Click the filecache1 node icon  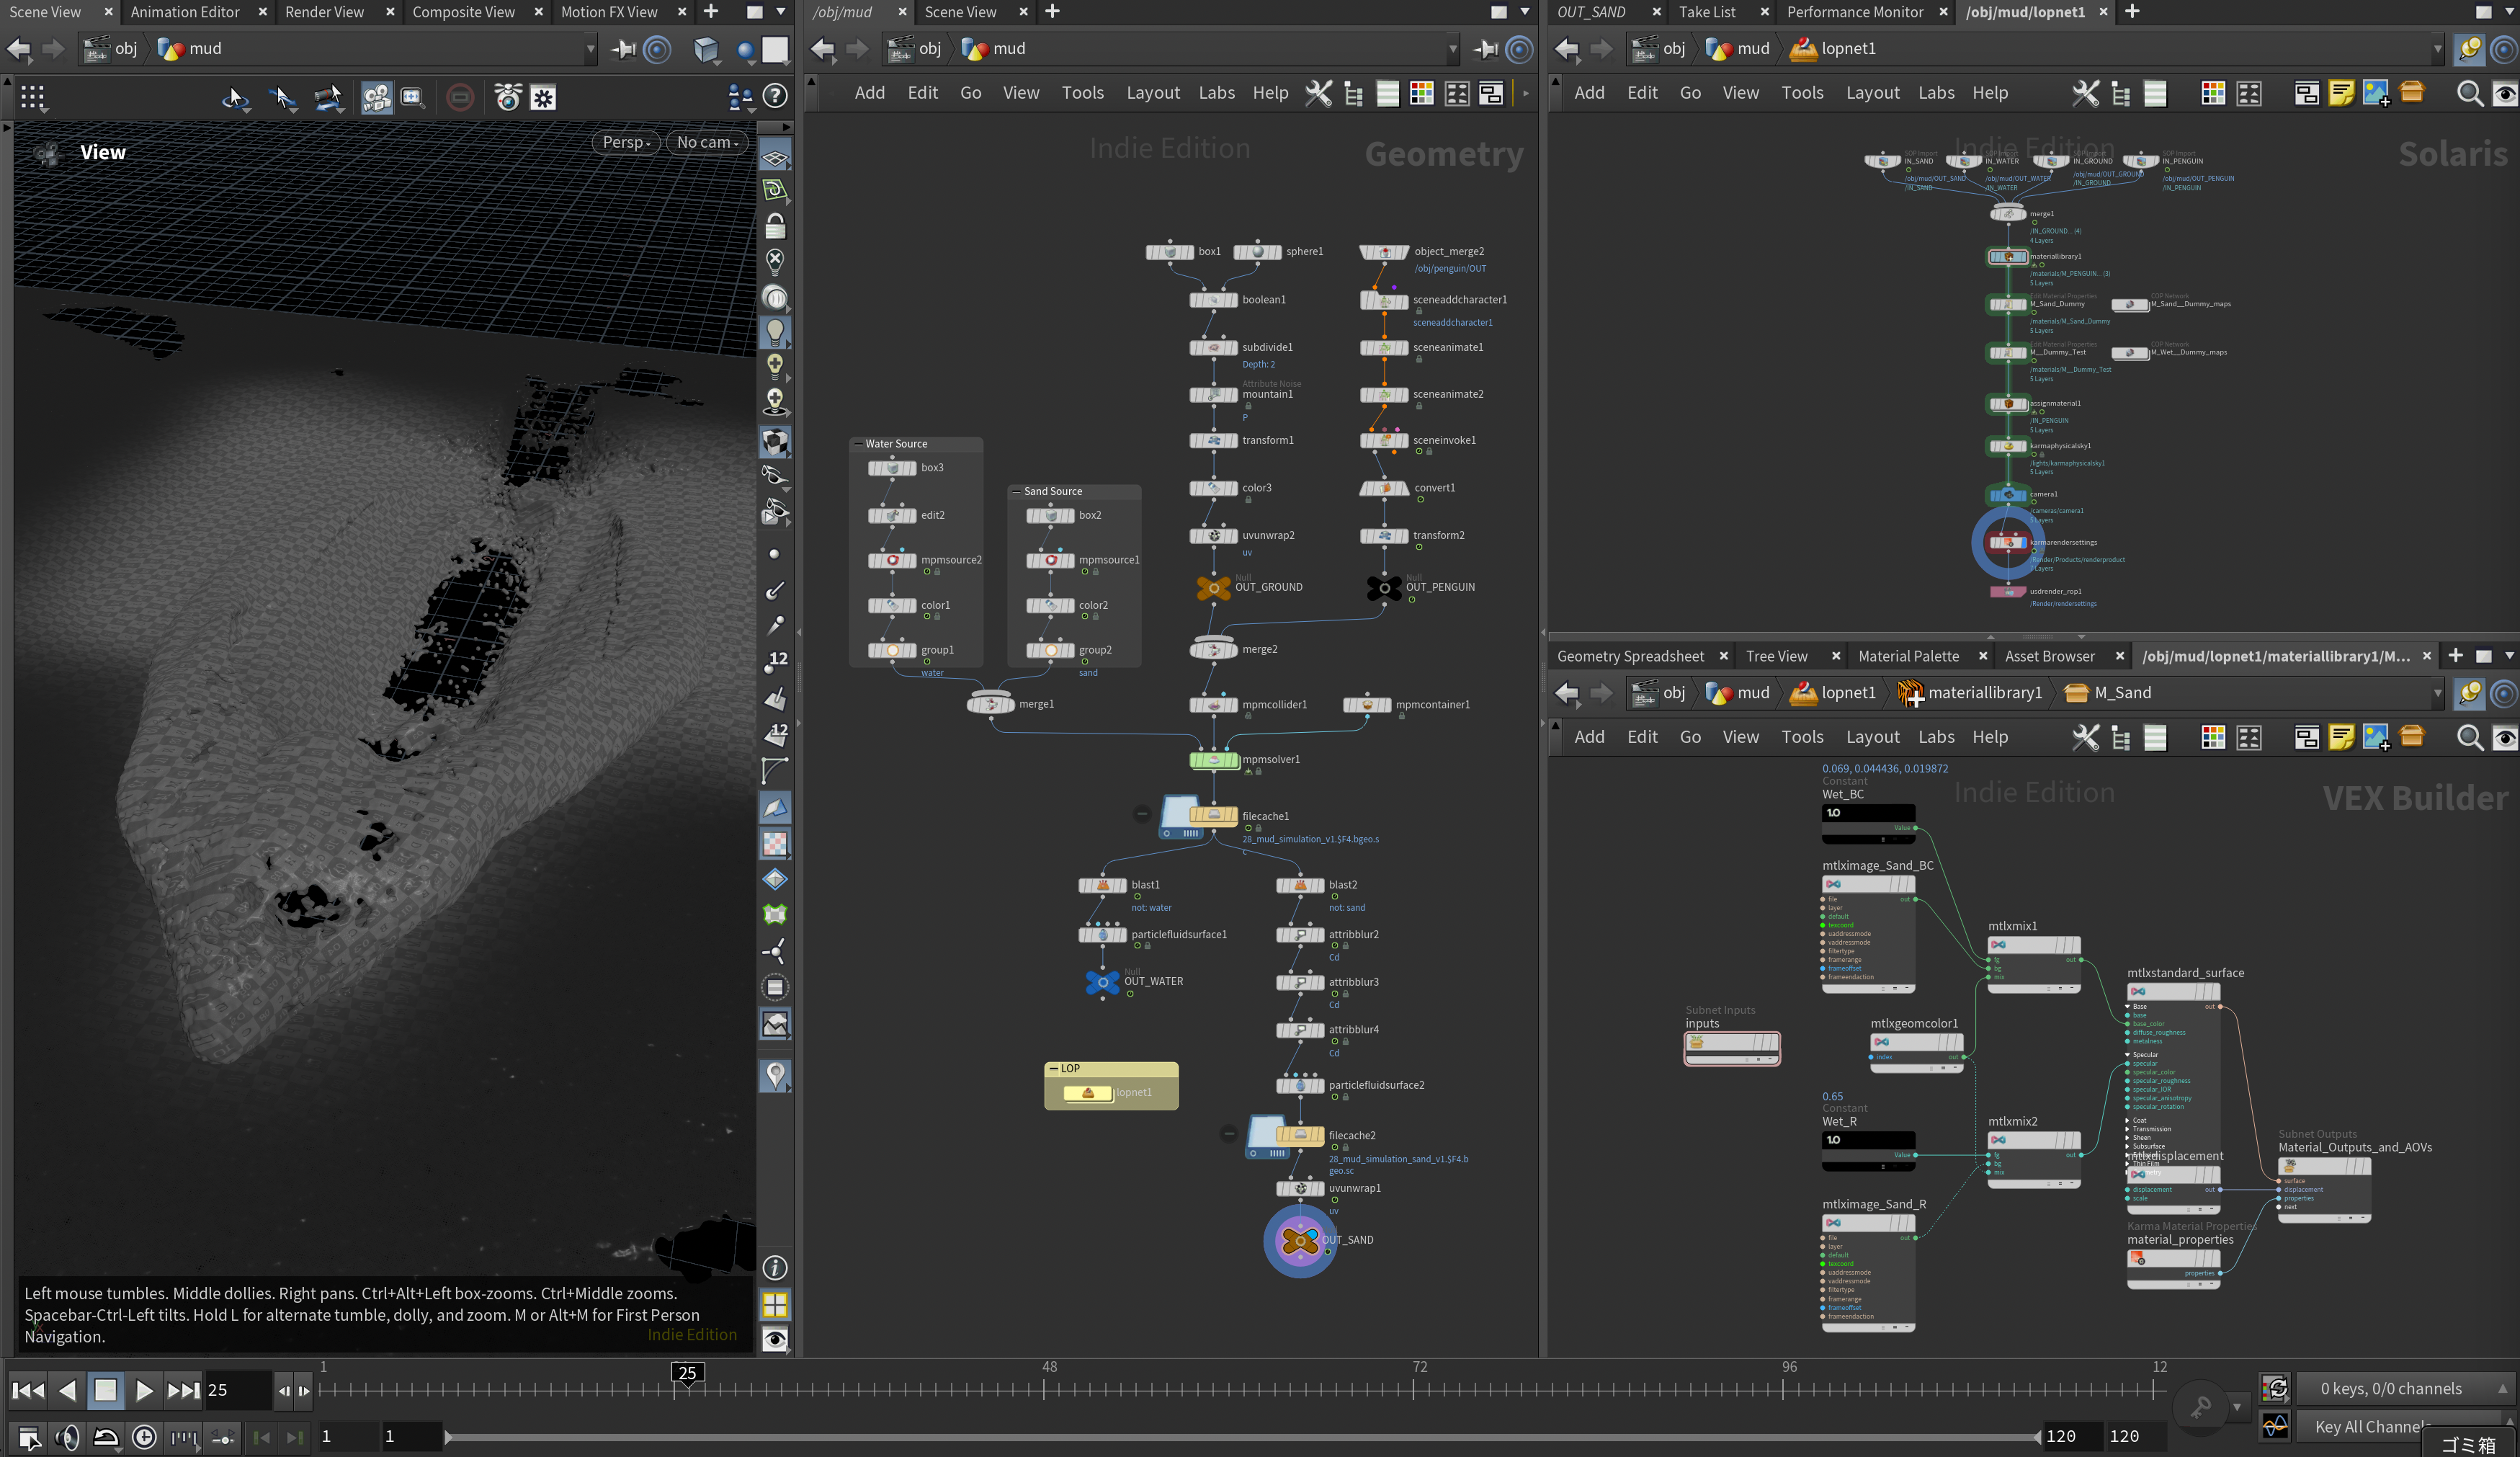pyautogui.click(x=1213, y=816)
